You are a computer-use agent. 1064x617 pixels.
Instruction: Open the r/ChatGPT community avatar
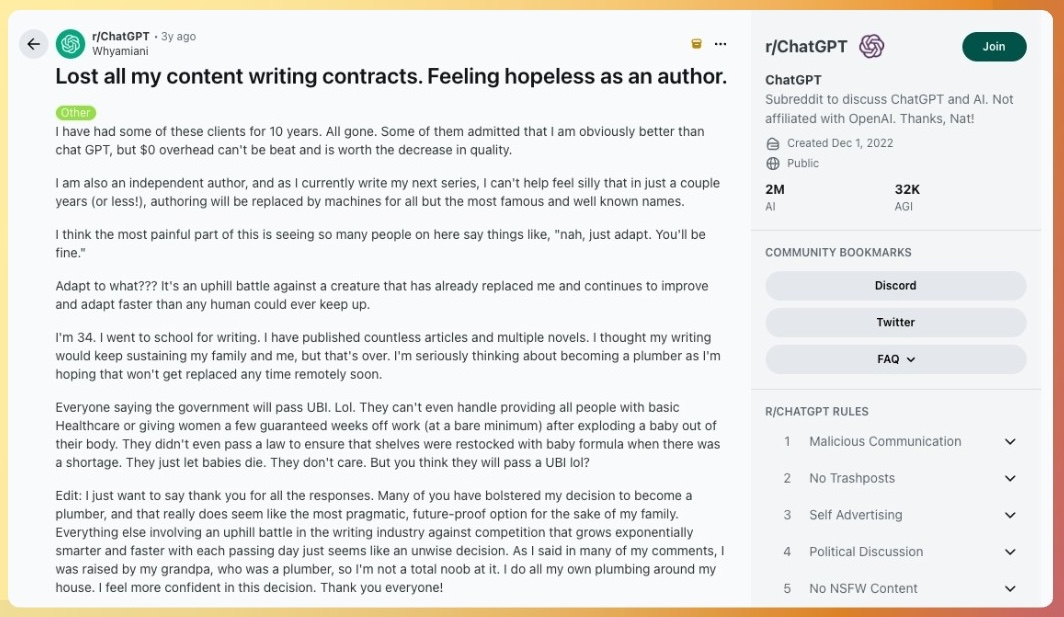pos(70,44)
